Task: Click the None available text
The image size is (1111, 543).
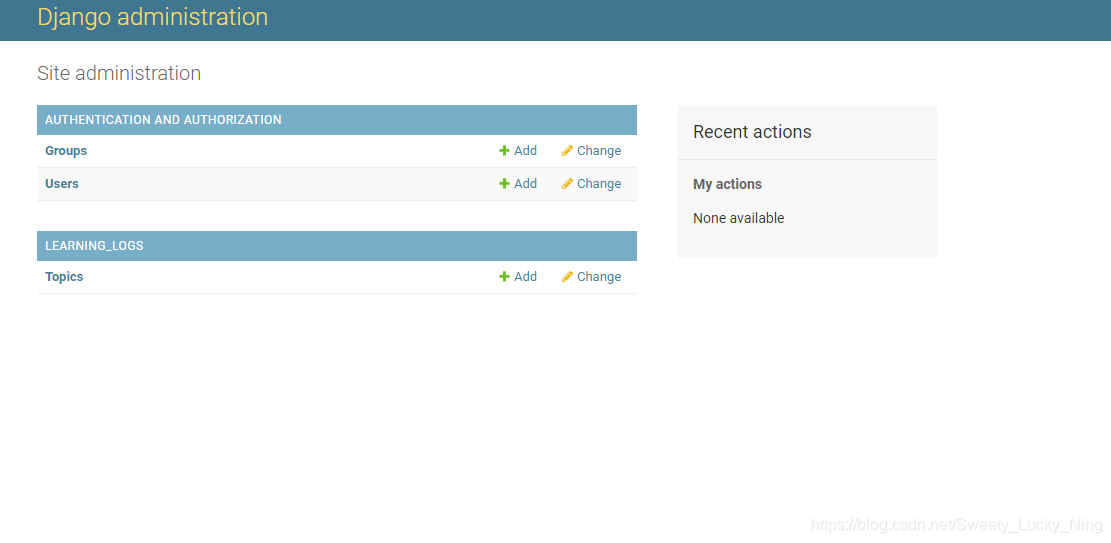Action: click(738, 218)
